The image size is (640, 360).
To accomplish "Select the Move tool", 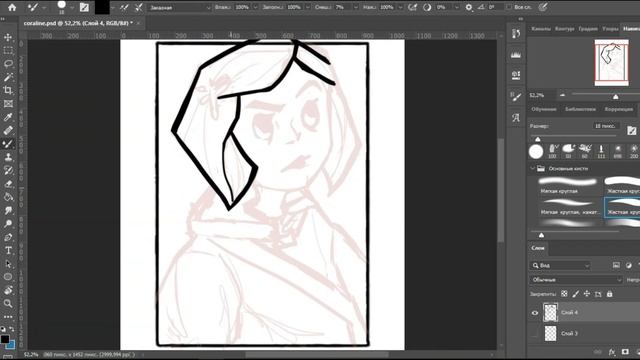I will [x=8, y=38].
